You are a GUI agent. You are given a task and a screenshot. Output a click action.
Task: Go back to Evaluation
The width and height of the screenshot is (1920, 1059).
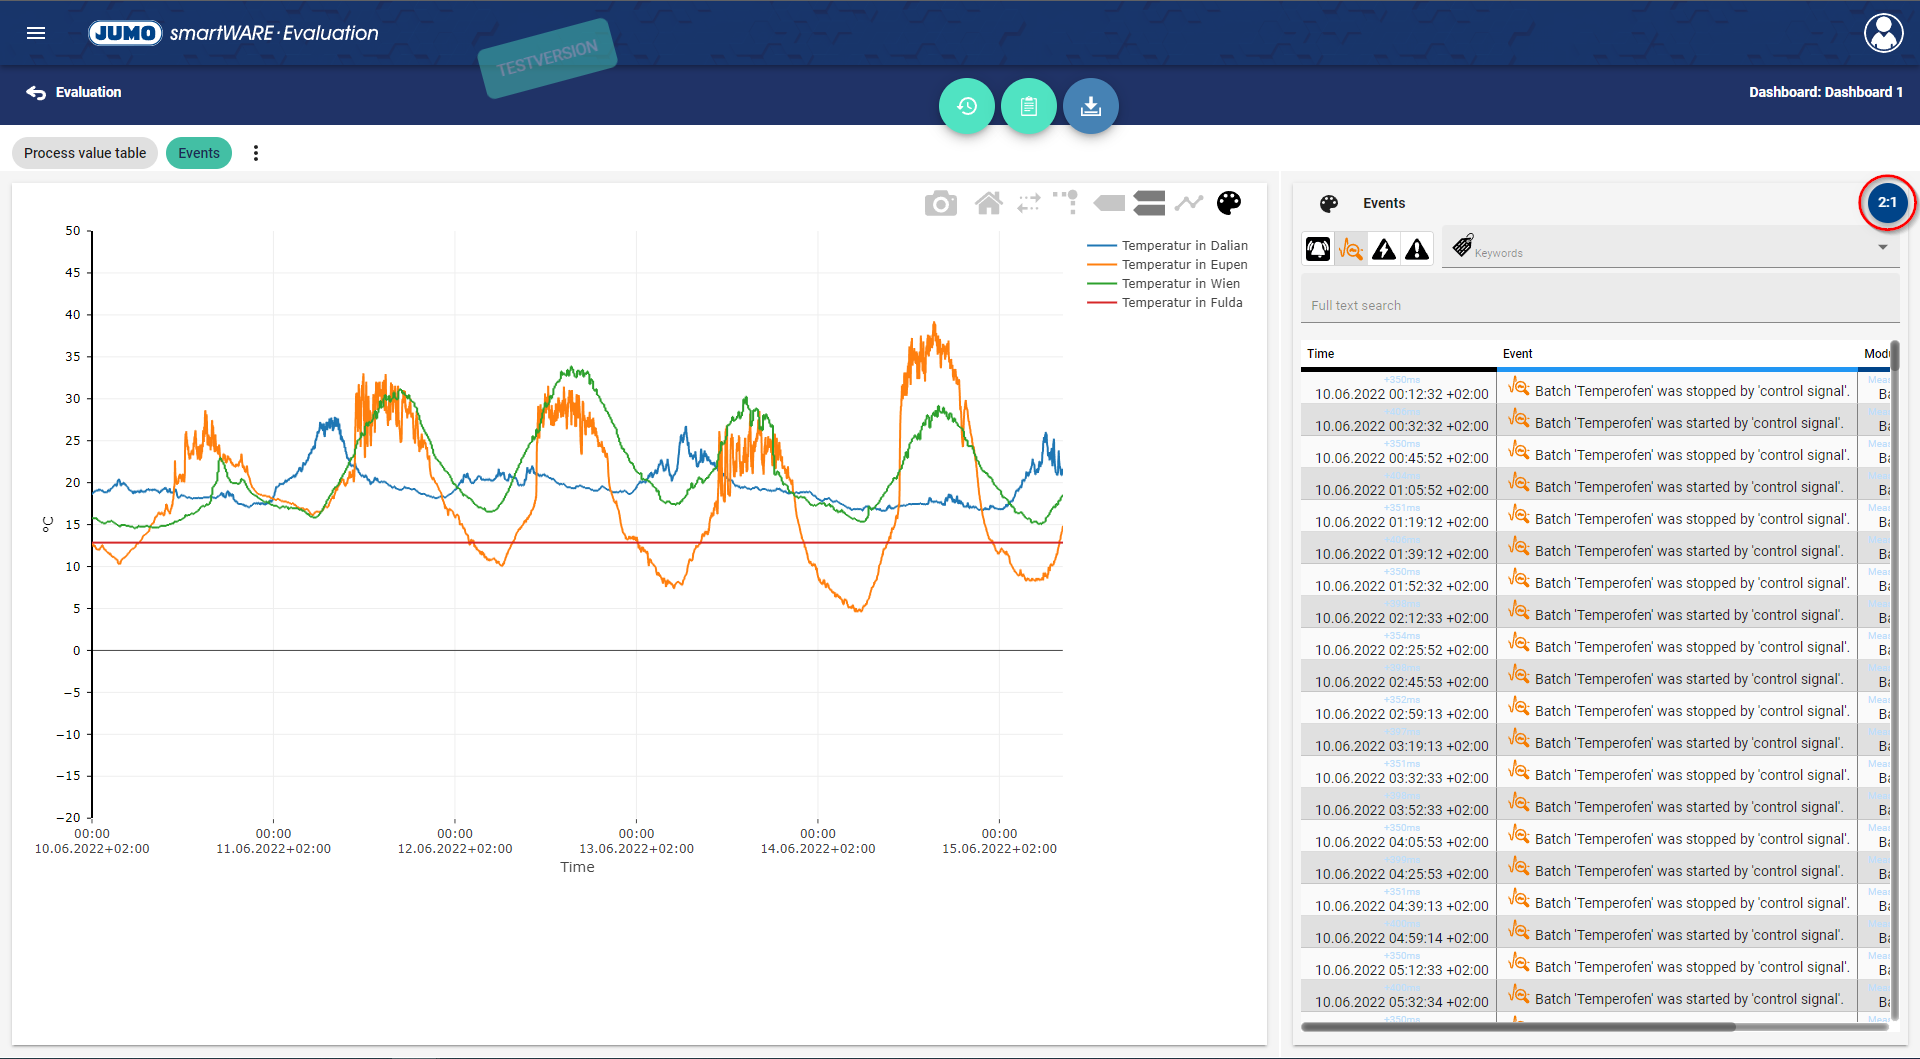pos(74,92)
